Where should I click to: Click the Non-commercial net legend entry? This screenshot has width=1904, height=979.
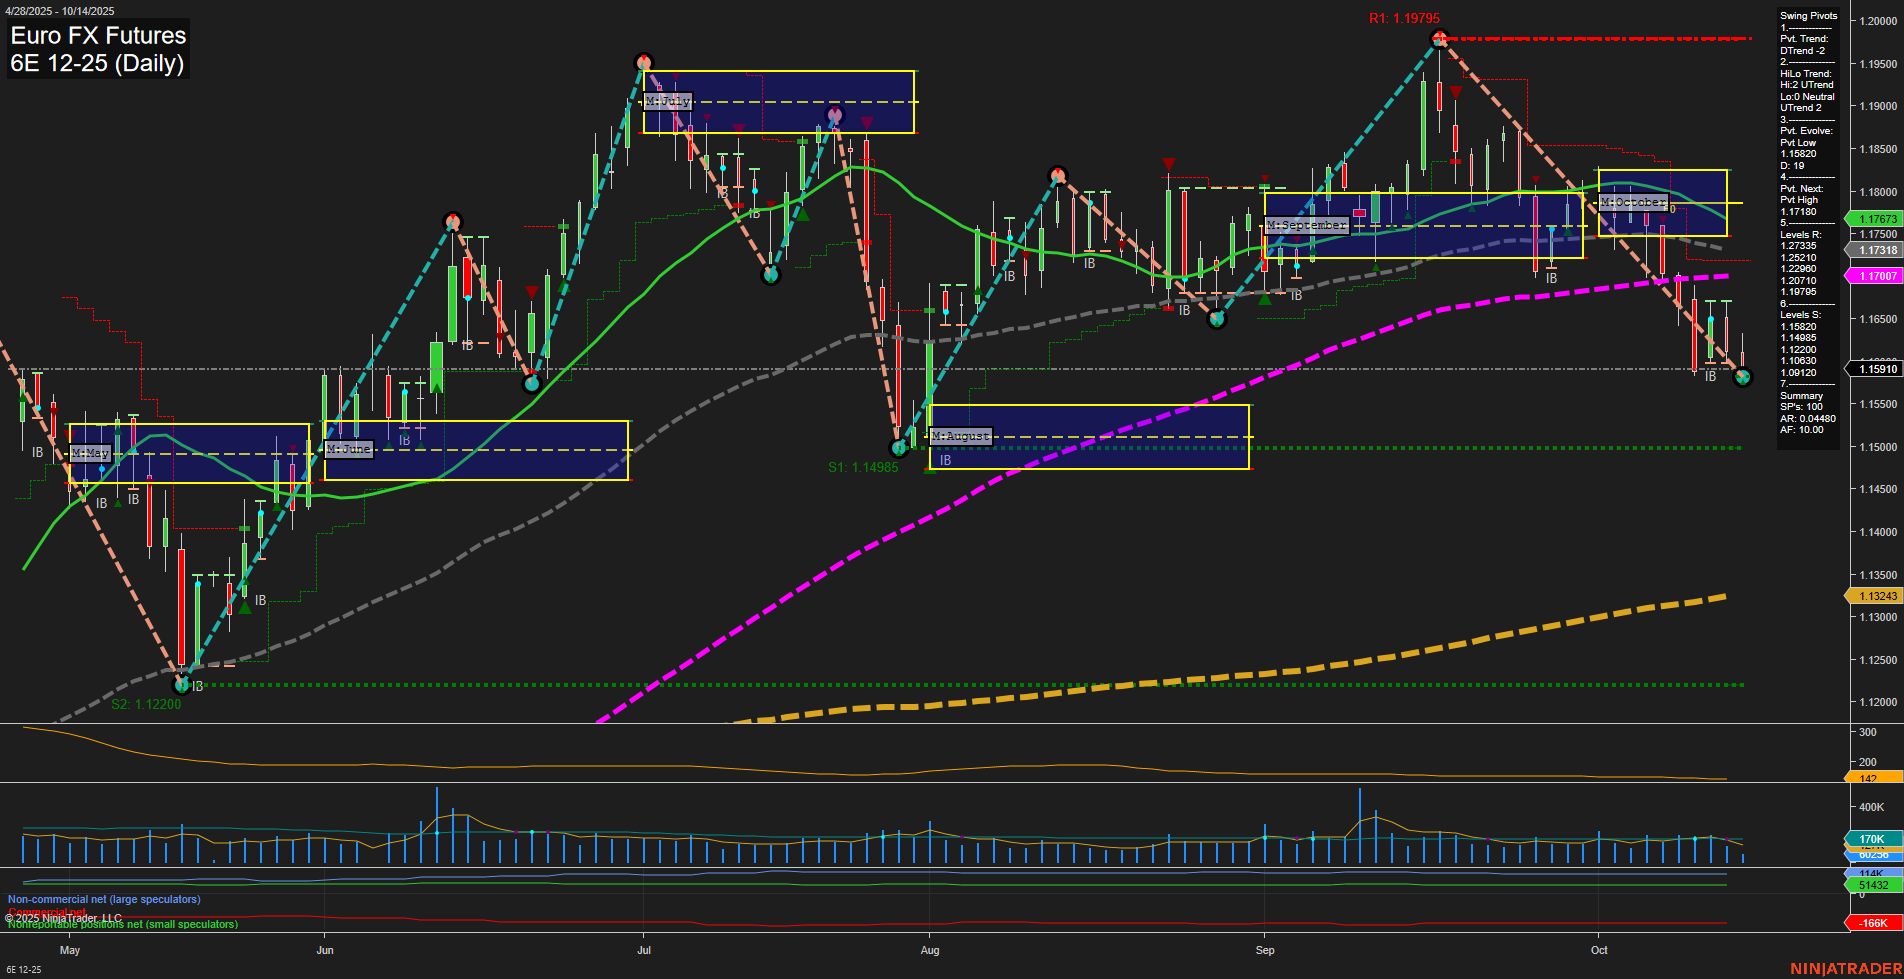pyautogui.click(x=103, y=899)
